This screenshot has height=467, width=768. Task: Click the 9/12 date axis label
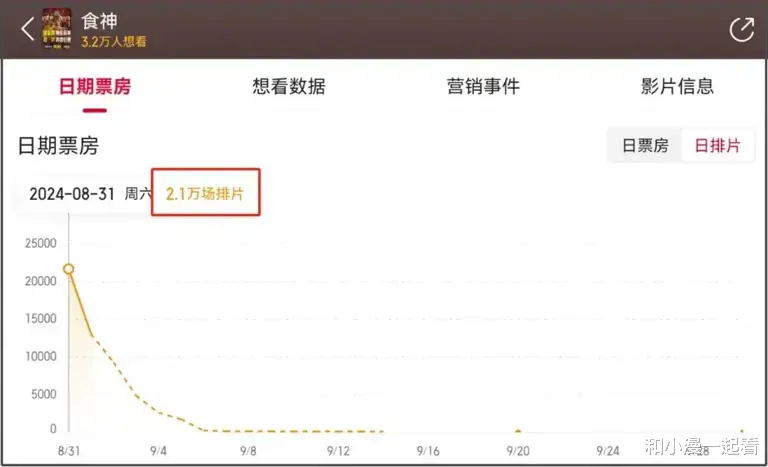pyautogui.click(x=338, y=451)
